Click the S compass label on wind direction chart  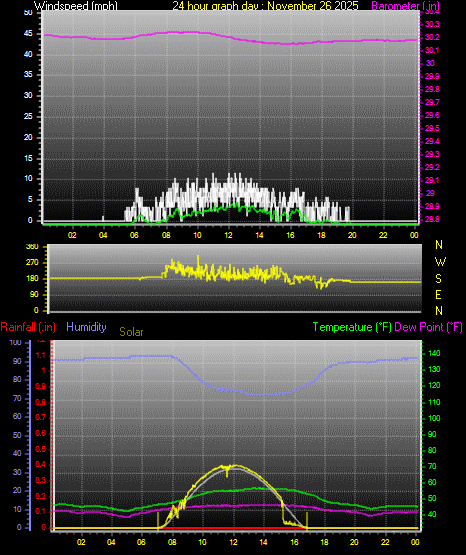tap(438, 279)
